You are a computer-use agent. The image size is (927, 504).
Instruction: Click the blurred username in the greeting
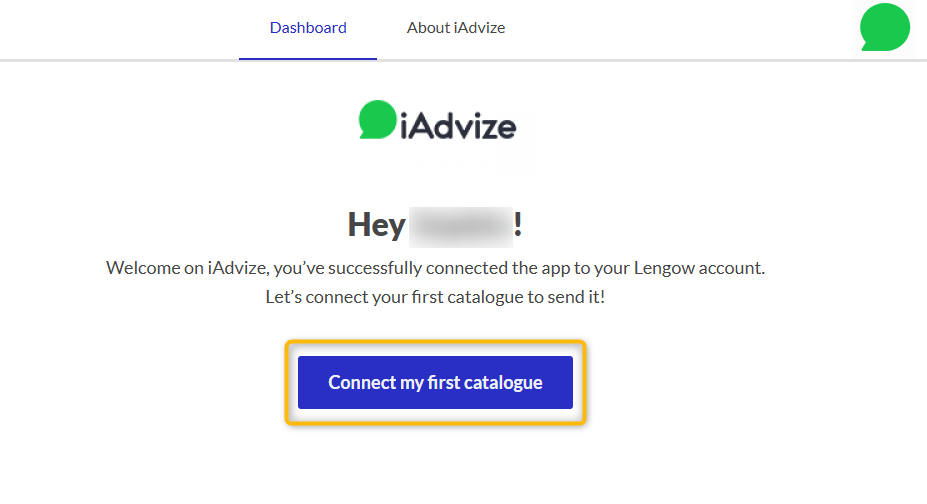pos(460,225)
